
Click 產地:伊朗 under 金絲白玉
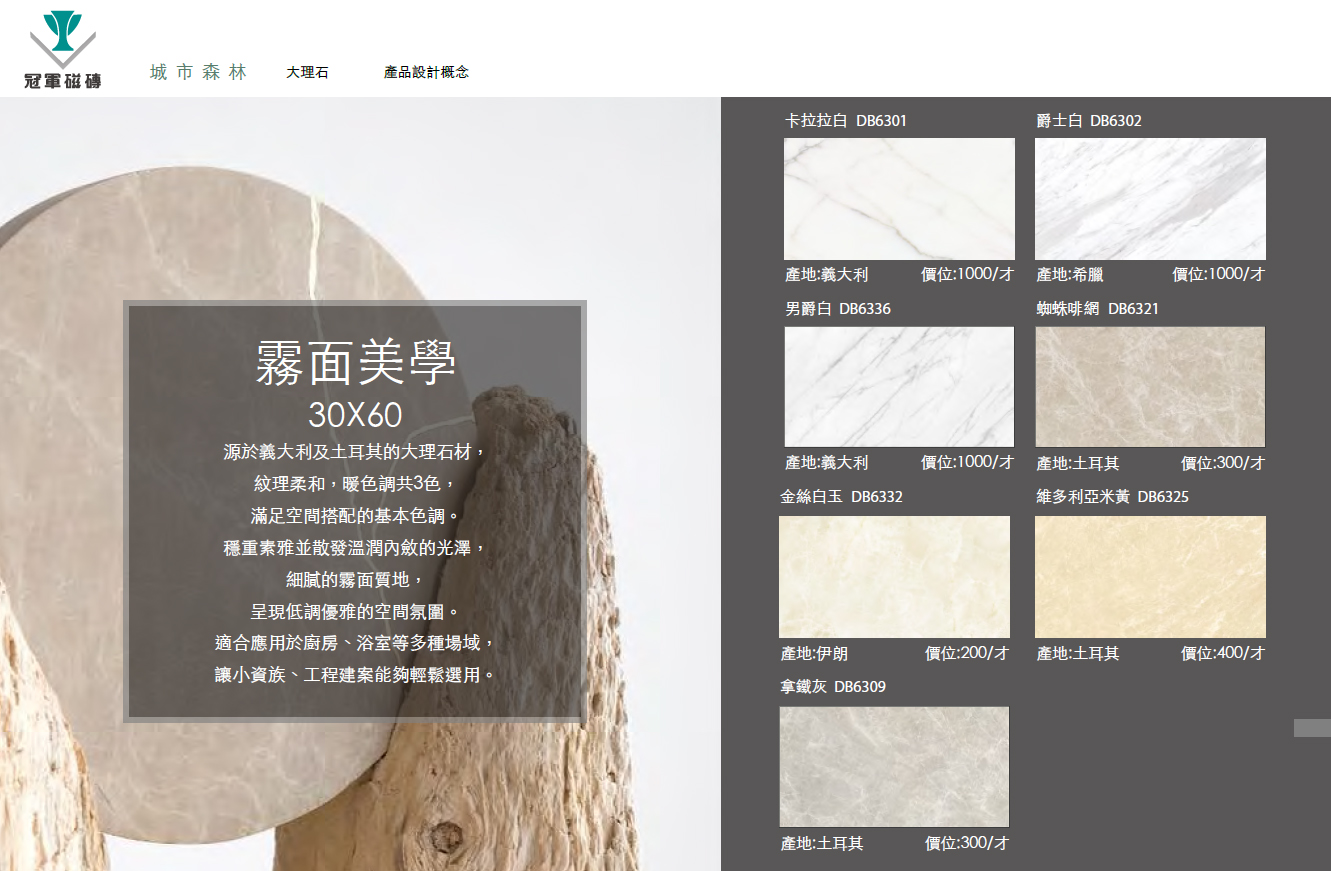click(x=814, y=654)
